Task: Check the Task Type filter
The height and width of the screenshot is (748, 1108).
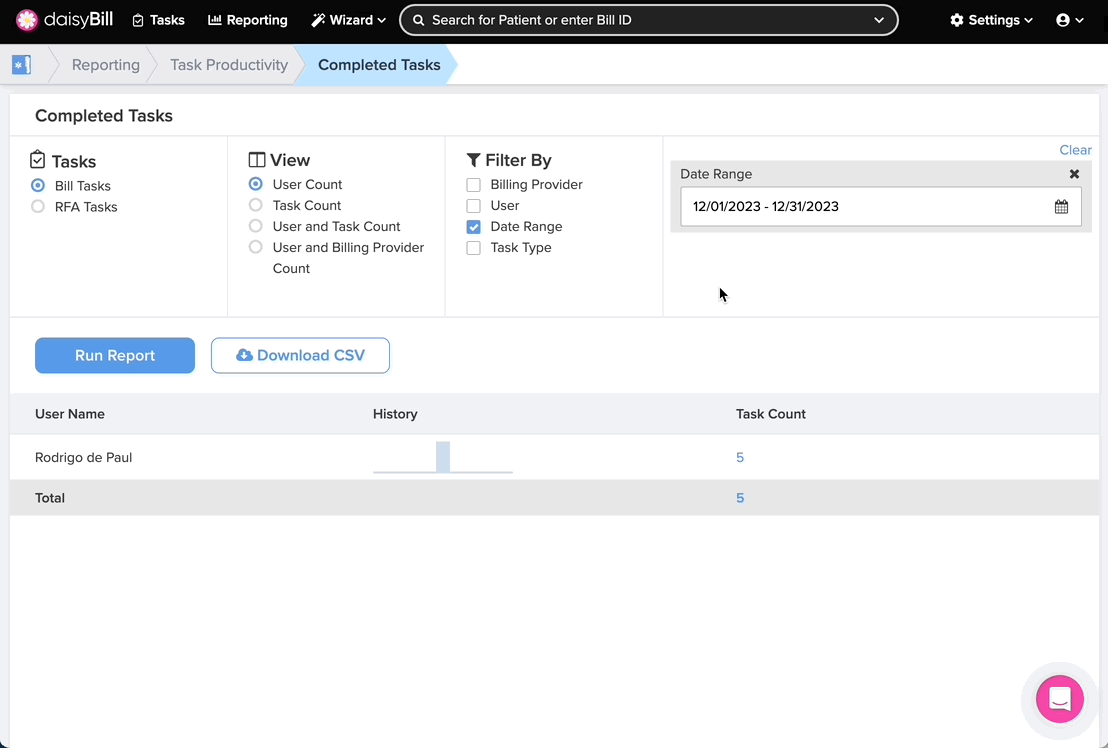Action: click(473, 248)
